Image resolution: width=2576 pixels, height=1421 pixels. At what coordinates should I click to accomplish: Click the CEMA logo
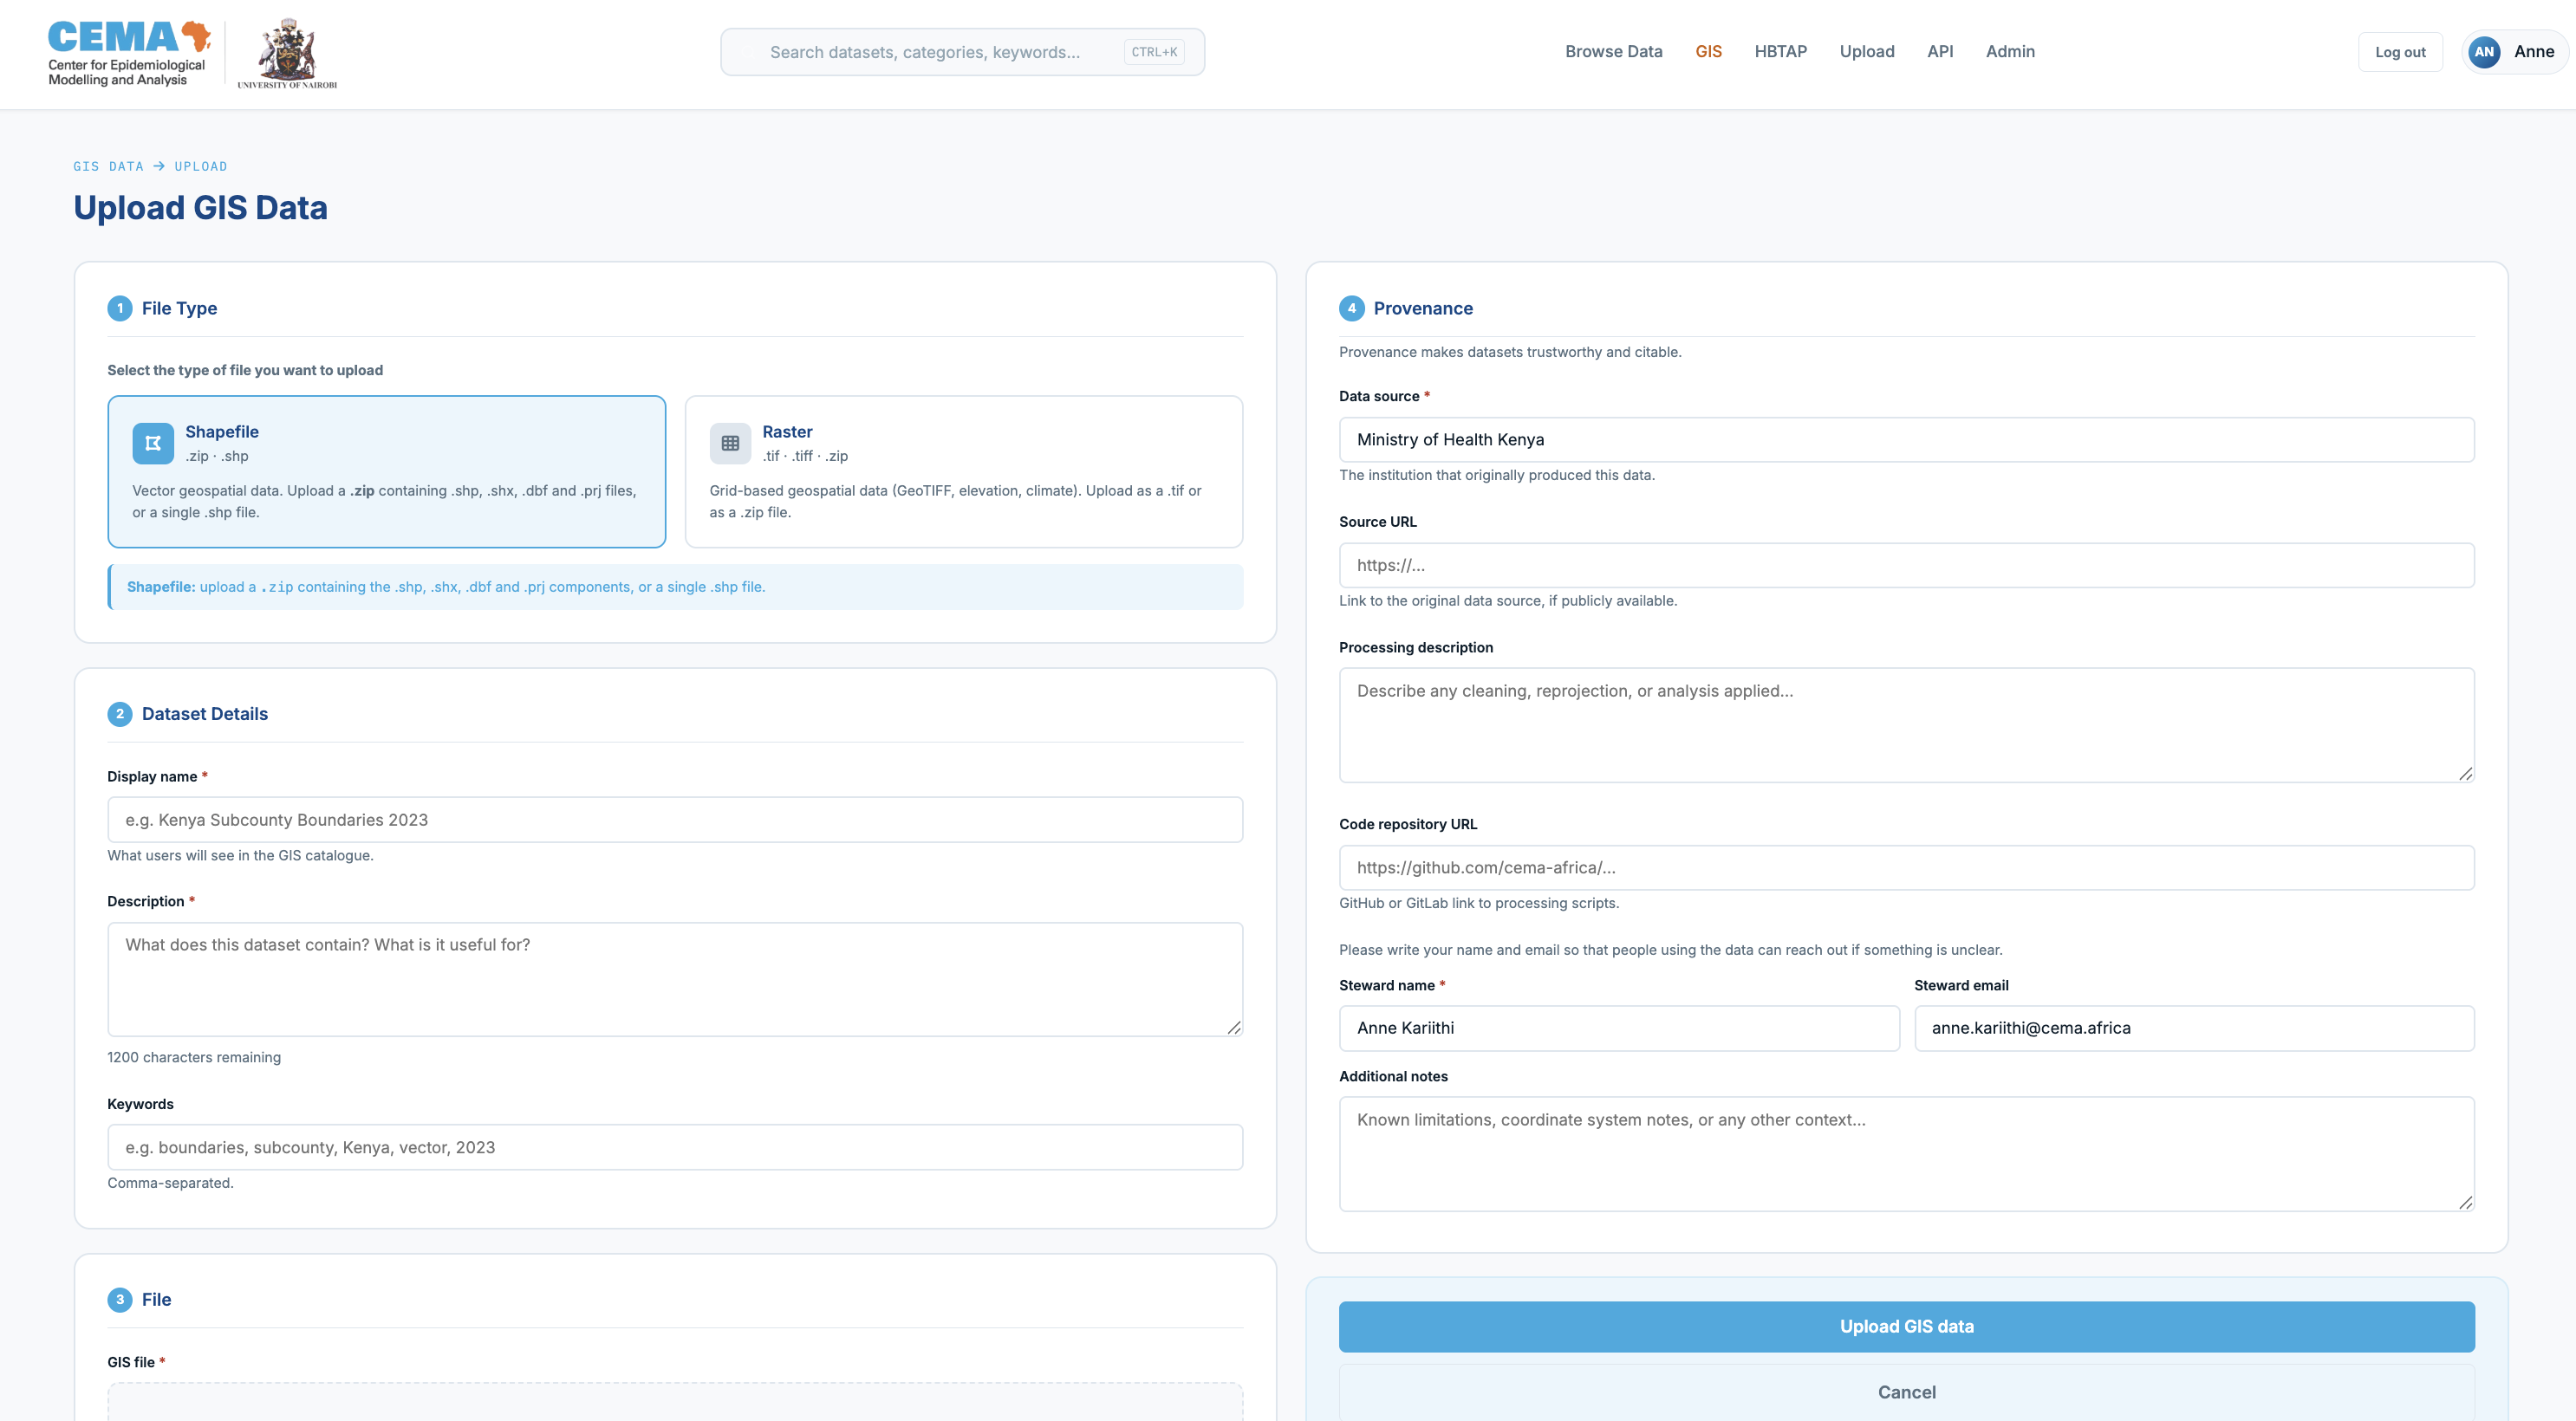click(x=129, y=53)
